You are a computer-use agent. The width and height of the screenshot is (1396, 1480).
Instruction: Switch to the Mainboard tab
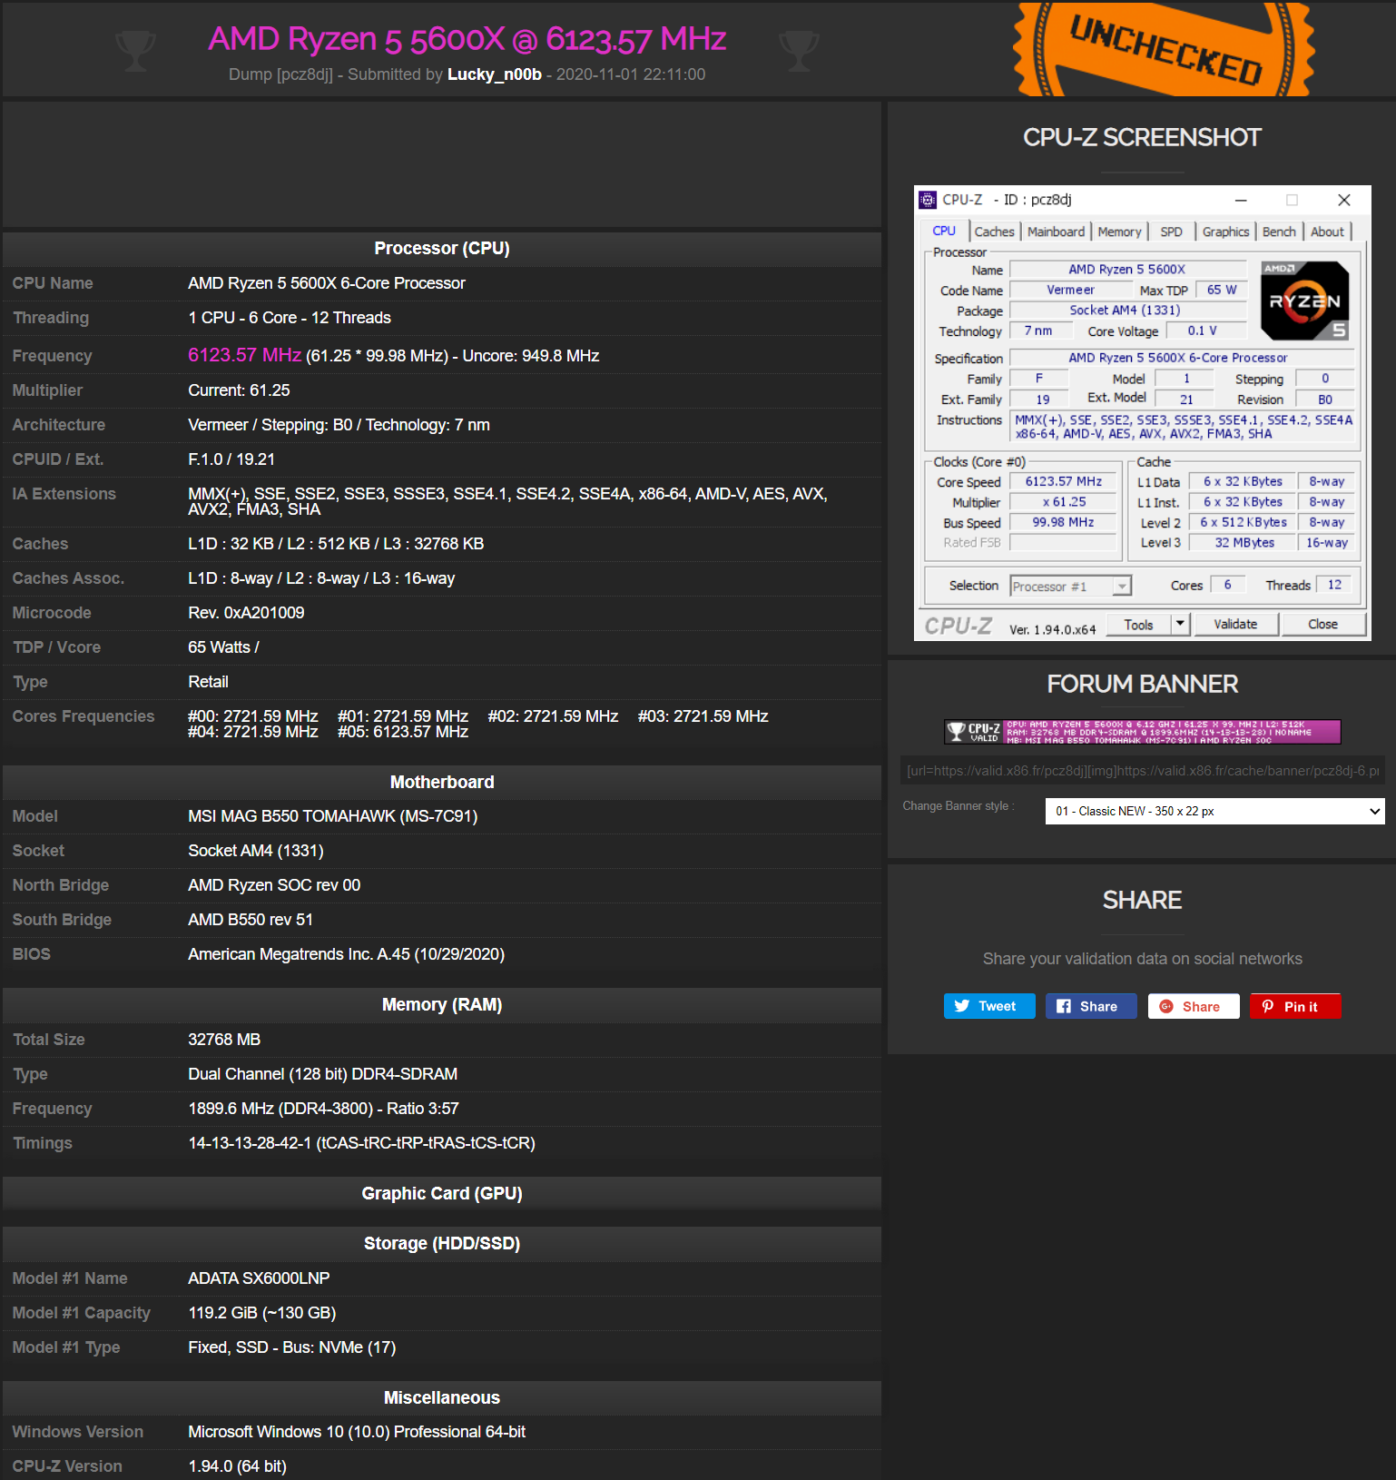[1056, 232]
